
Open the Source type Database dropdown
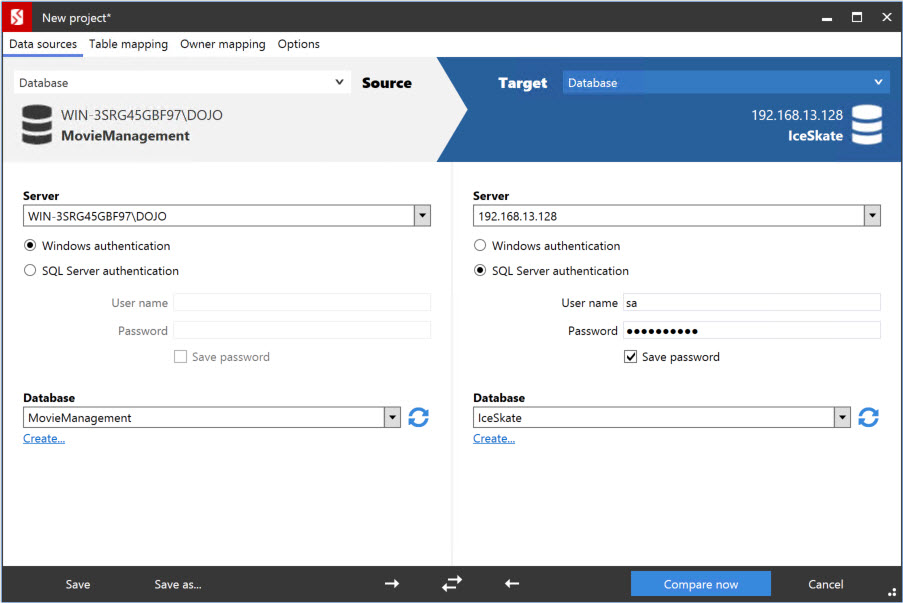click(182, 82)
